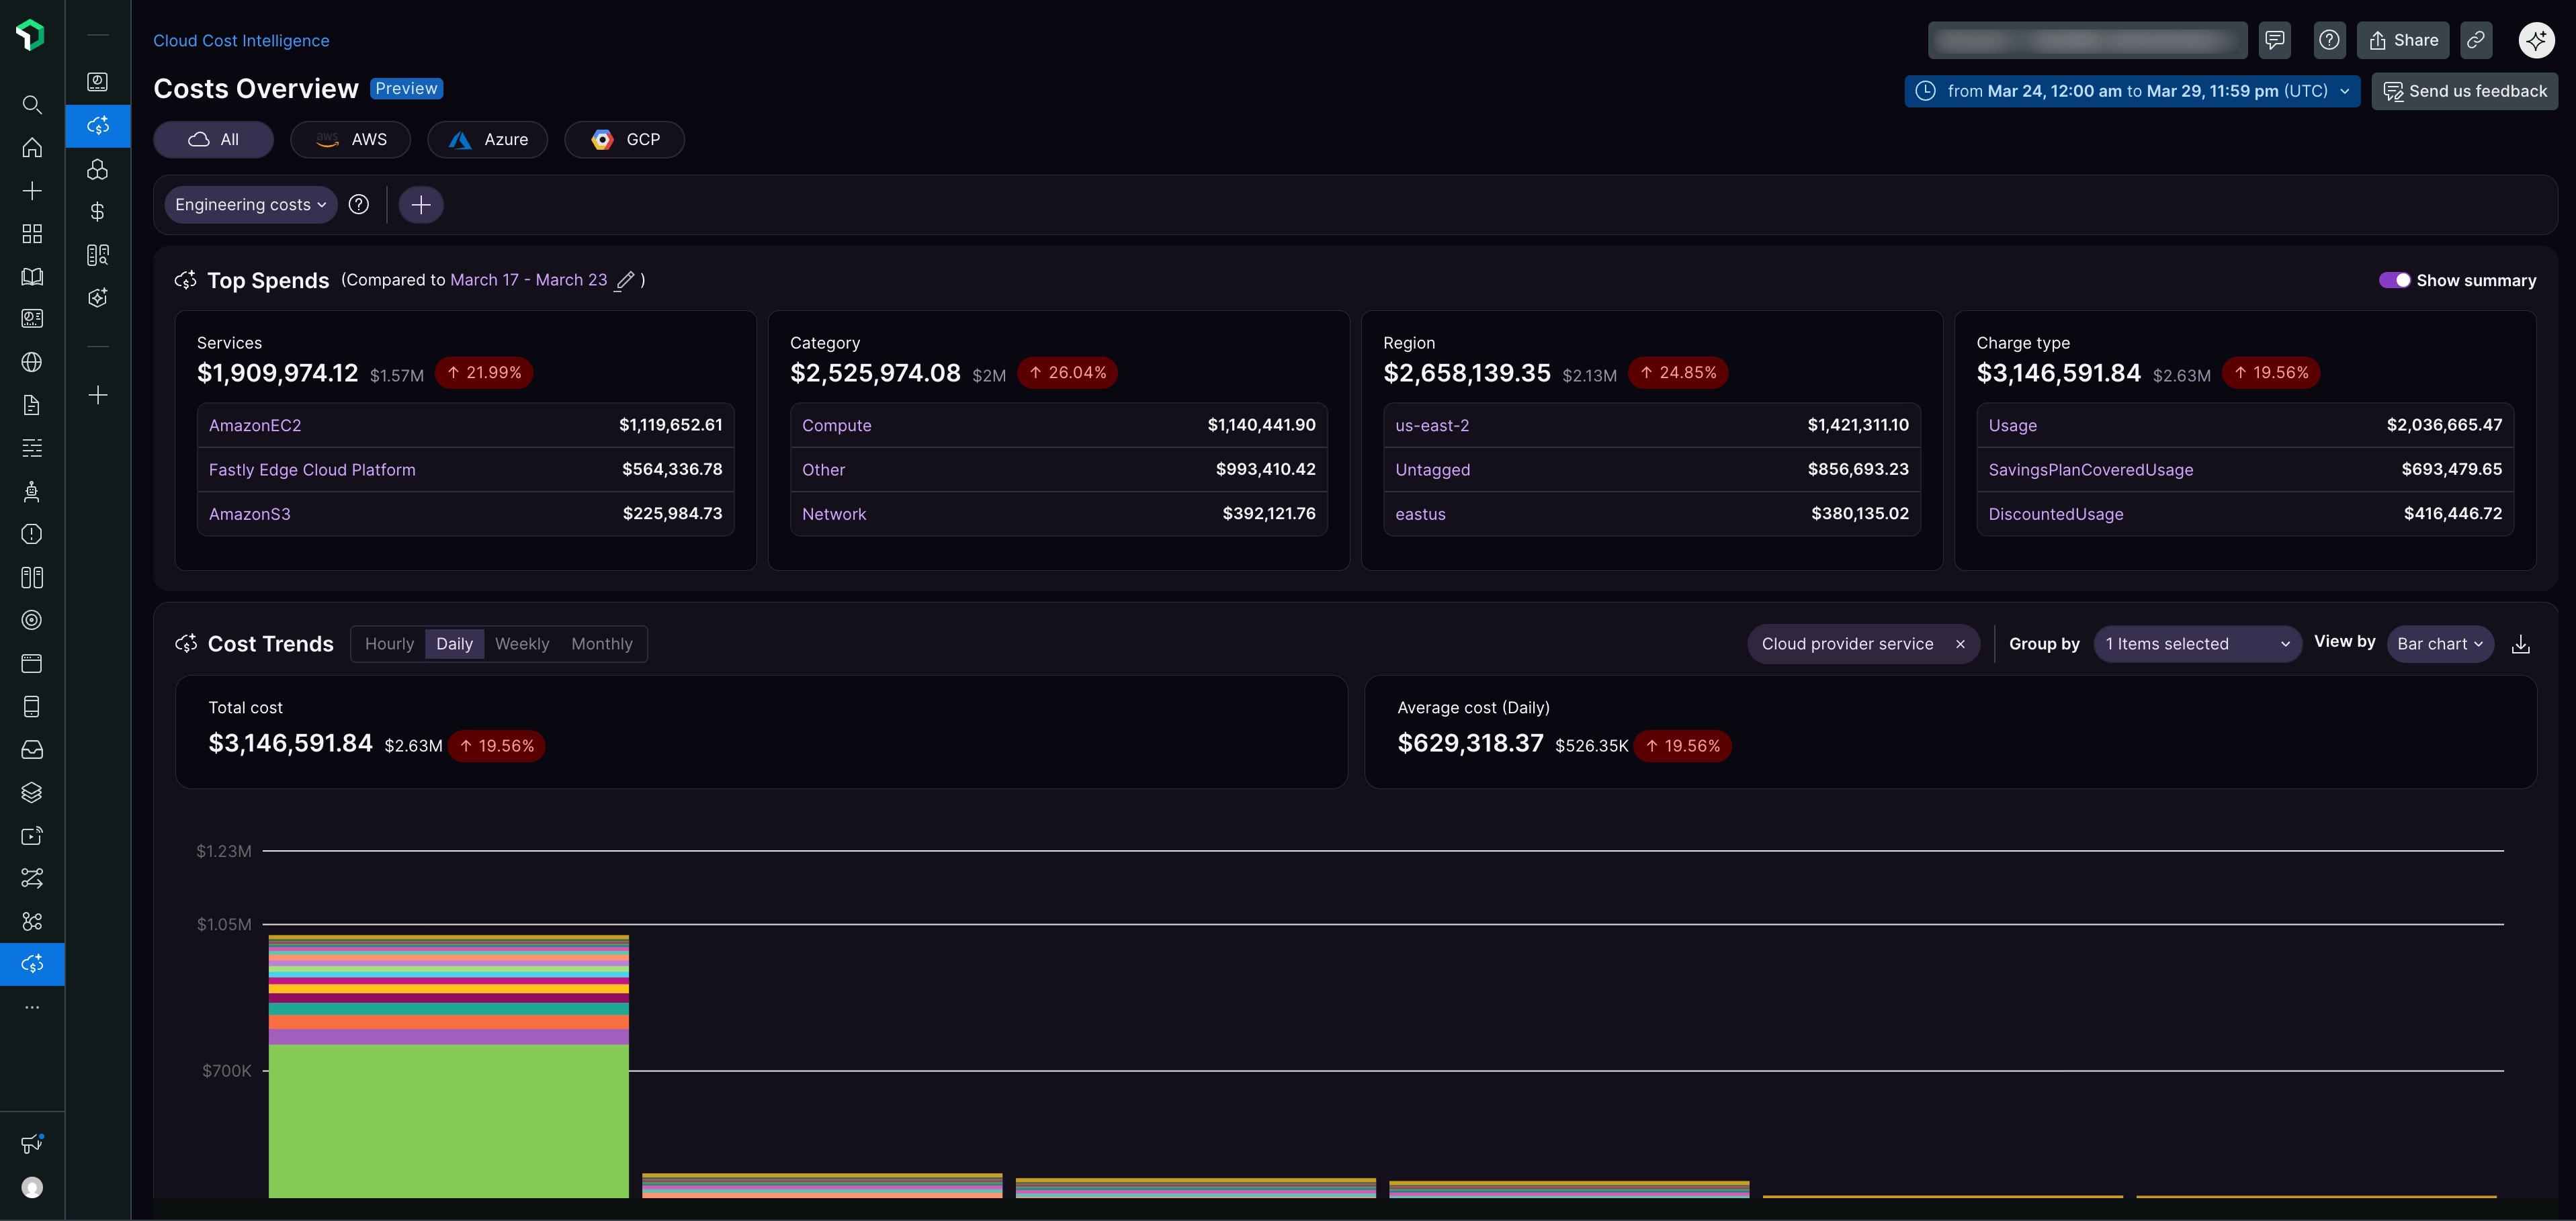The width and height of the screenshot is (2576, 1221).
Task: Switch Cost Trends to Monthly
Action: point(602,644)
